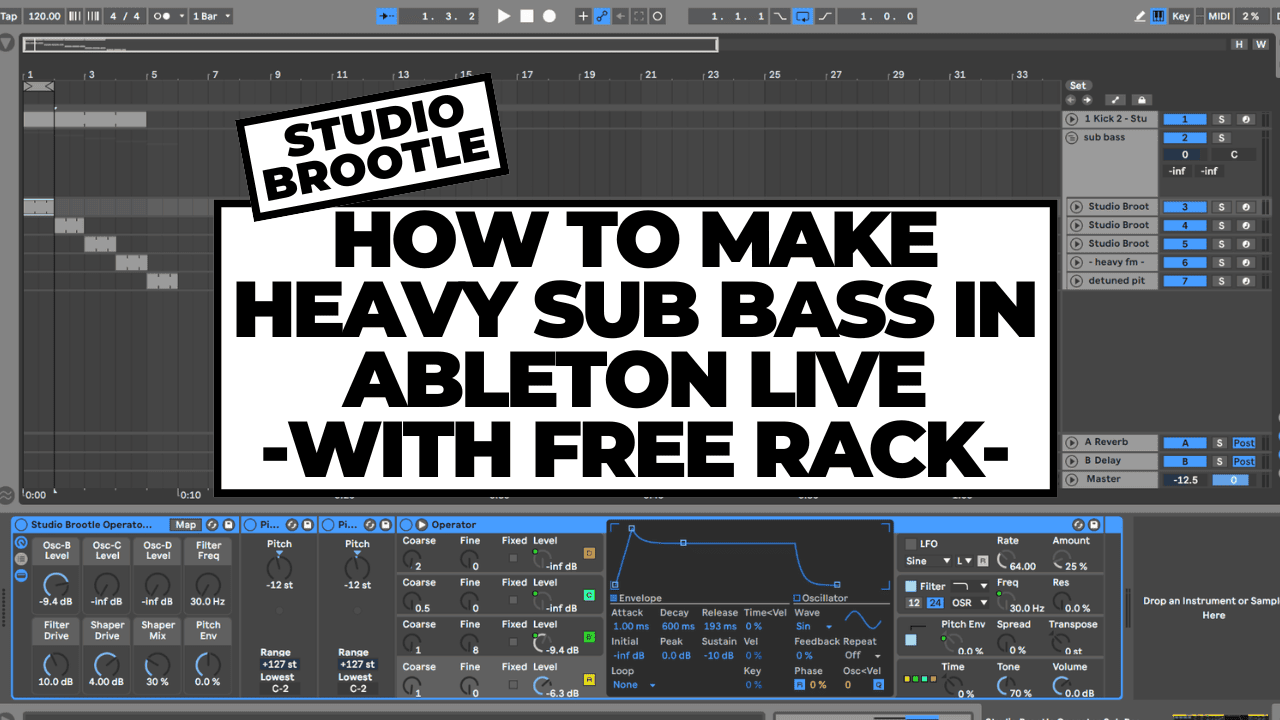The width and height of the screenshot is (1280, 720).
Task: Click the Punch-In switch icon
Action: point(781,16)
